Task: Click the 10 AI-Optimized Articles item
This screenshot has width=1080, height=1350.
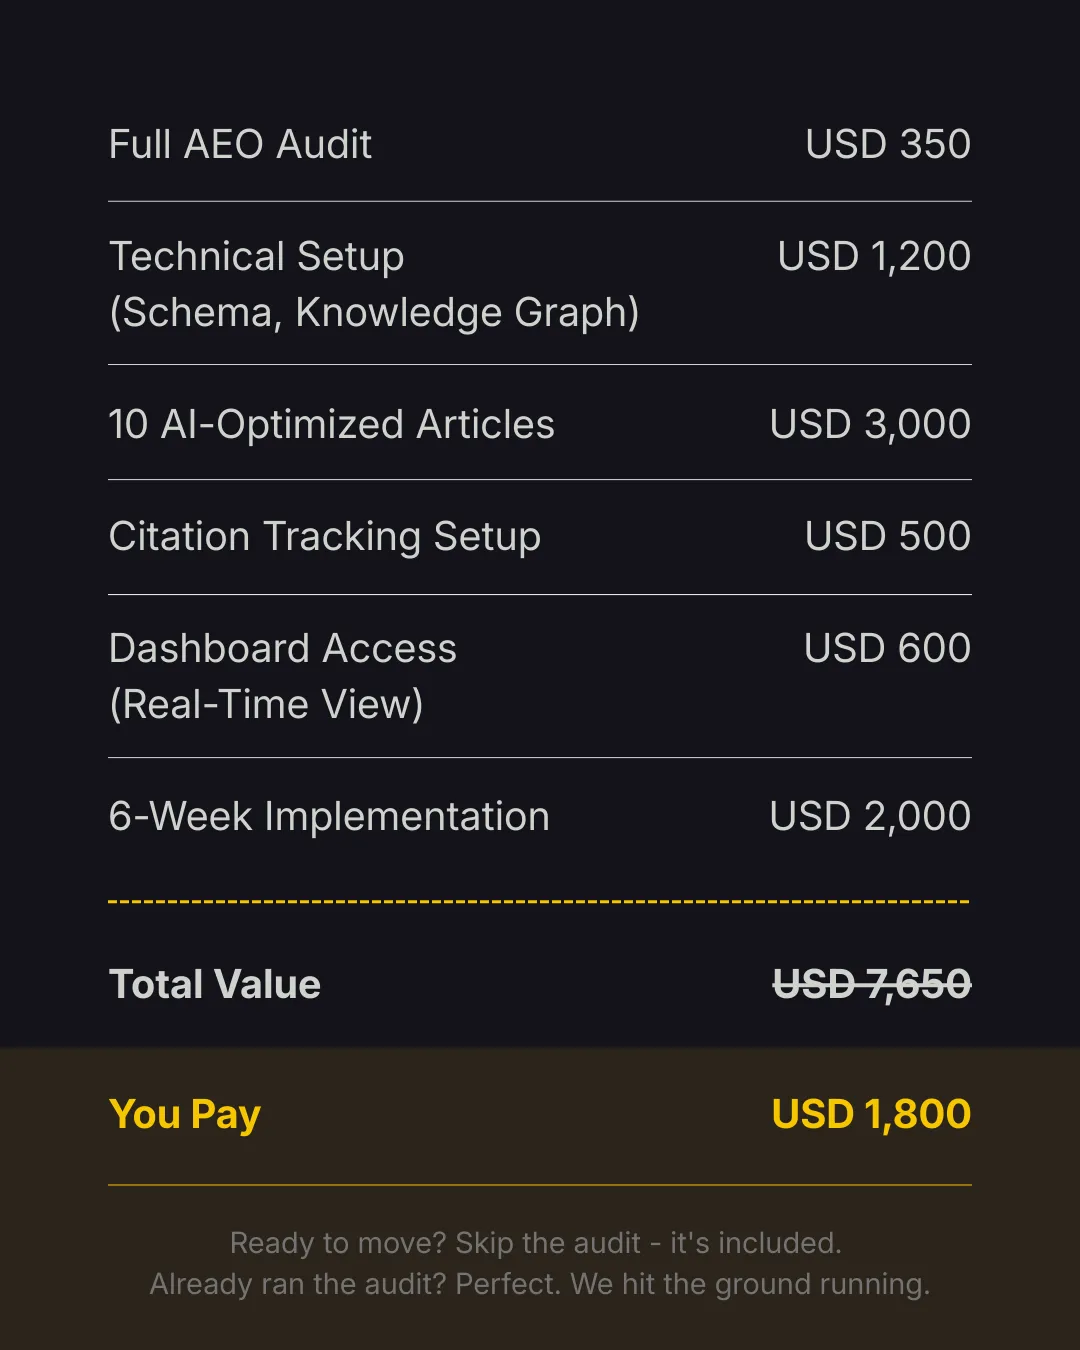Action: click(x=331, y=425)
